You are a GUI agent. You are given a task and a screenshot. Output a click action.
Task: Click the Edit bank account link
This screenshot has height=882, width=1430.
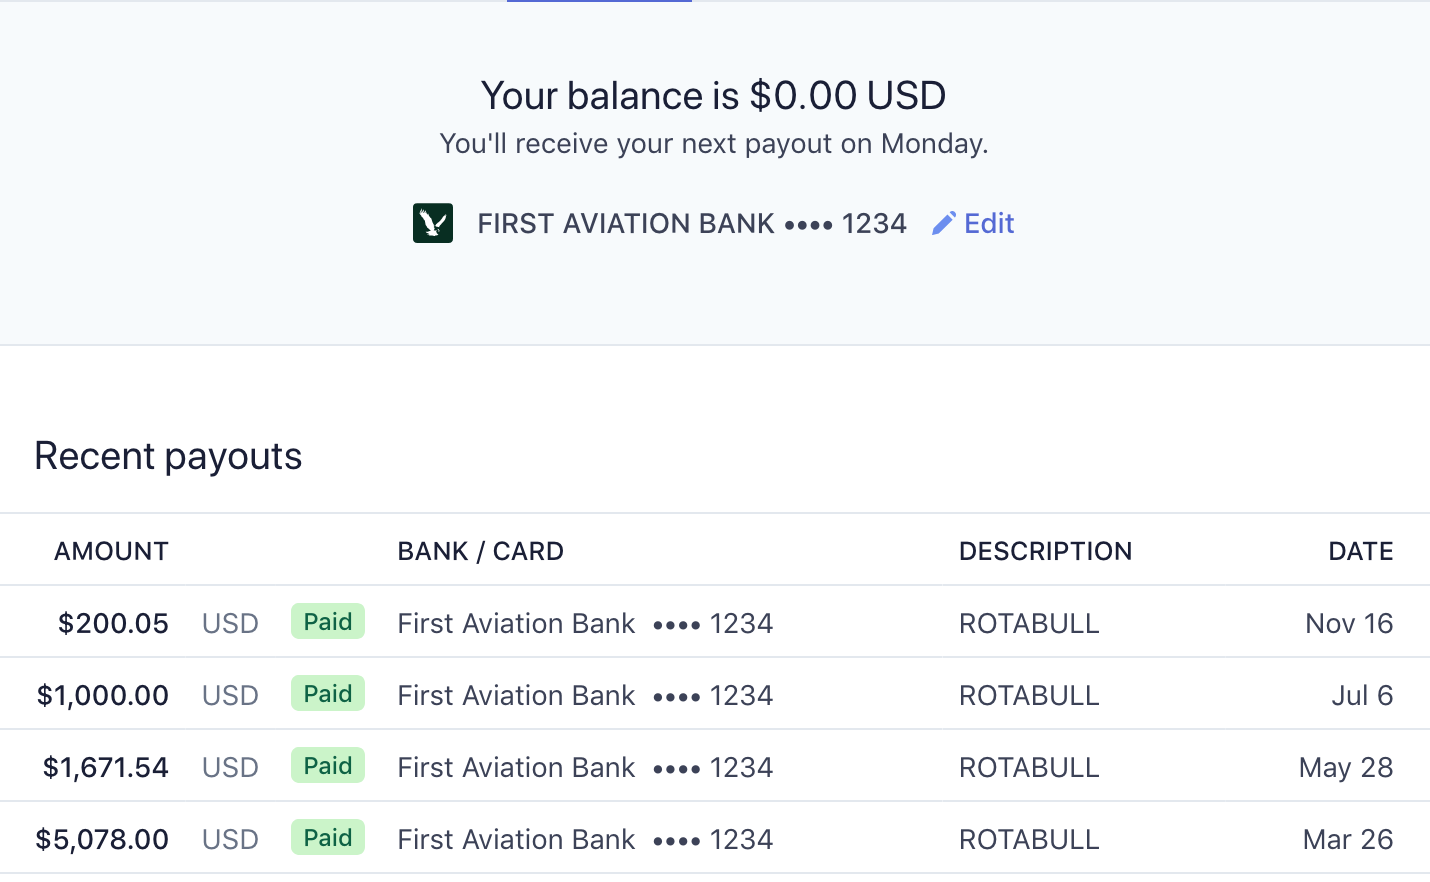pyautogui.click(x=989, y=223)
